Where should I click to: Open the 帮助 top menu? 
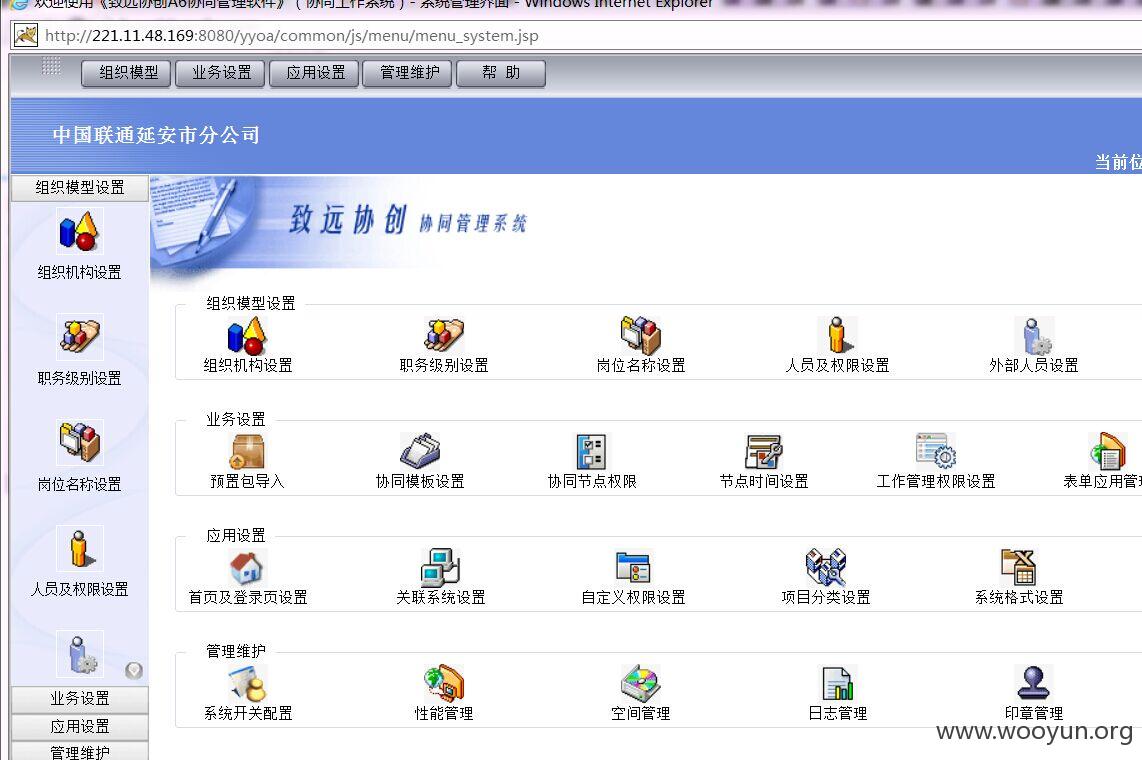pyautogui.click(x=501, y=73)
